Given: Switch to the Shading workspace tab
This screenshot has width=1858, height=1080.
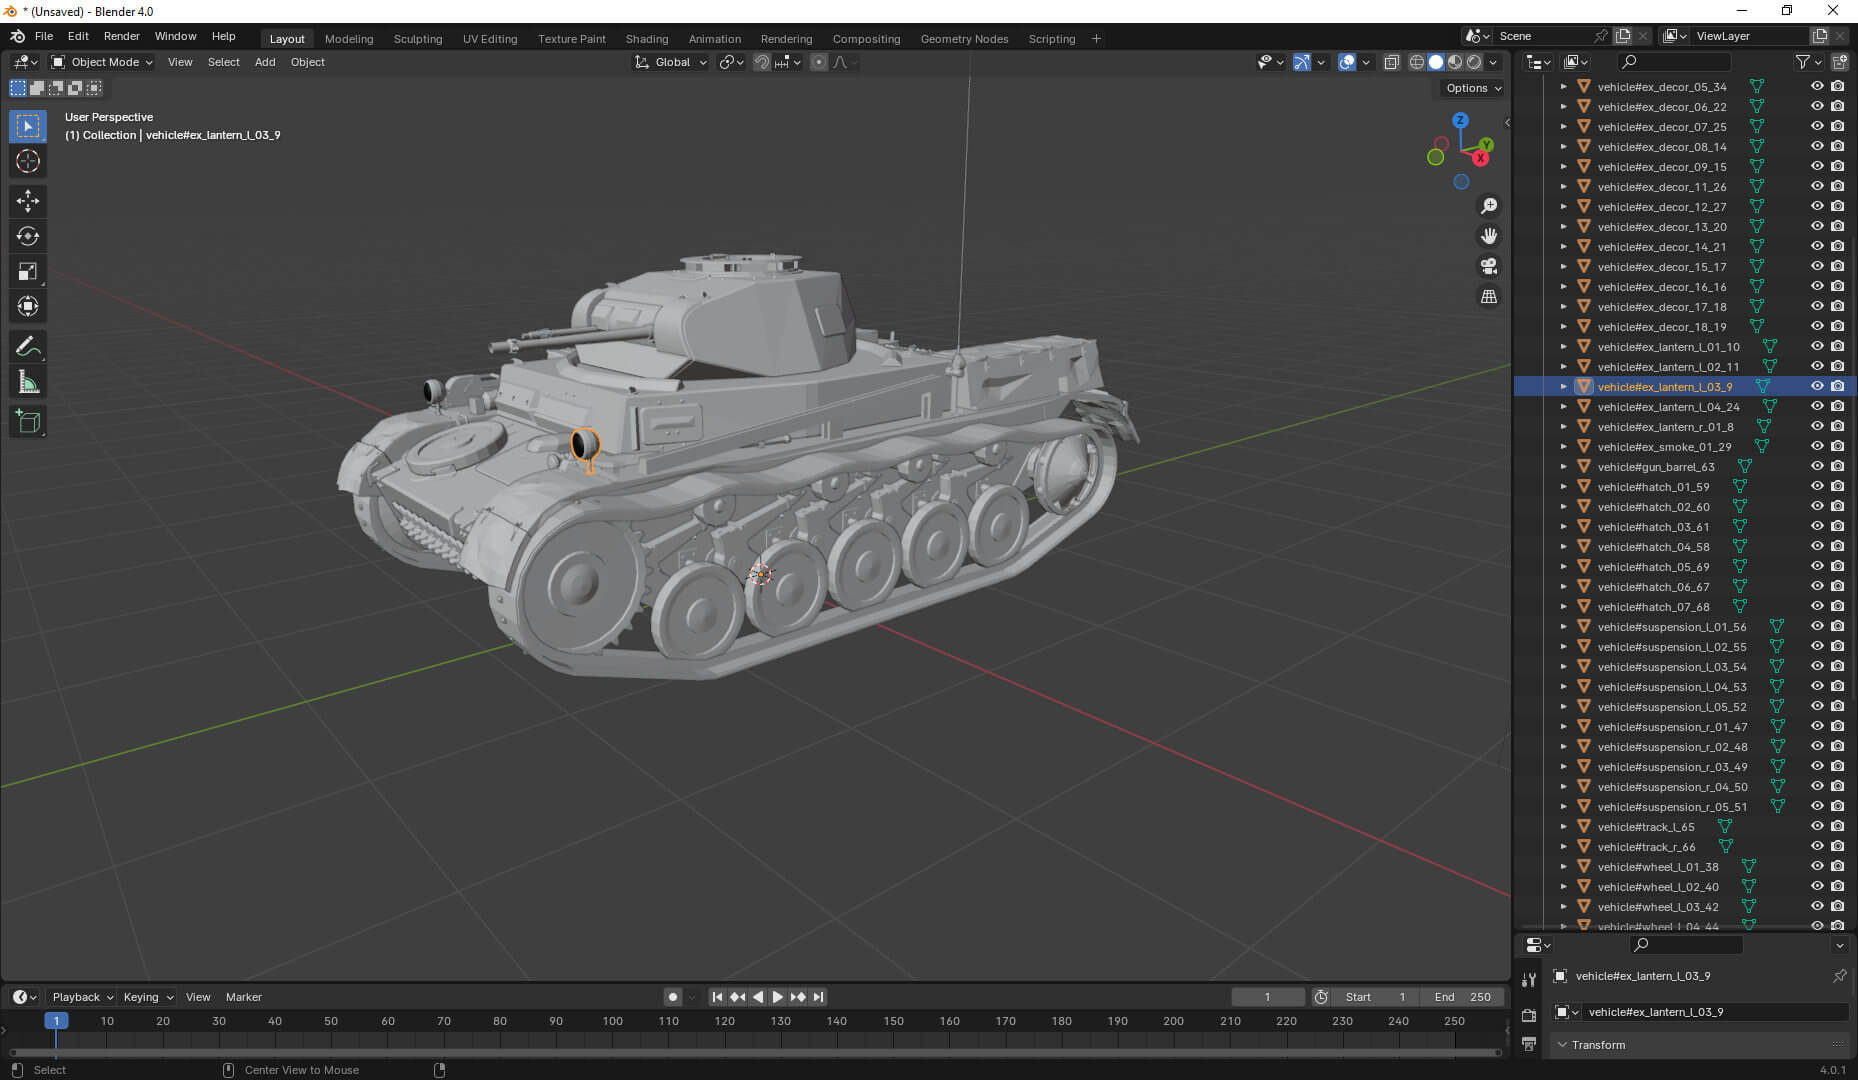Looking at the screenshot, I should [x=647, y=39].
